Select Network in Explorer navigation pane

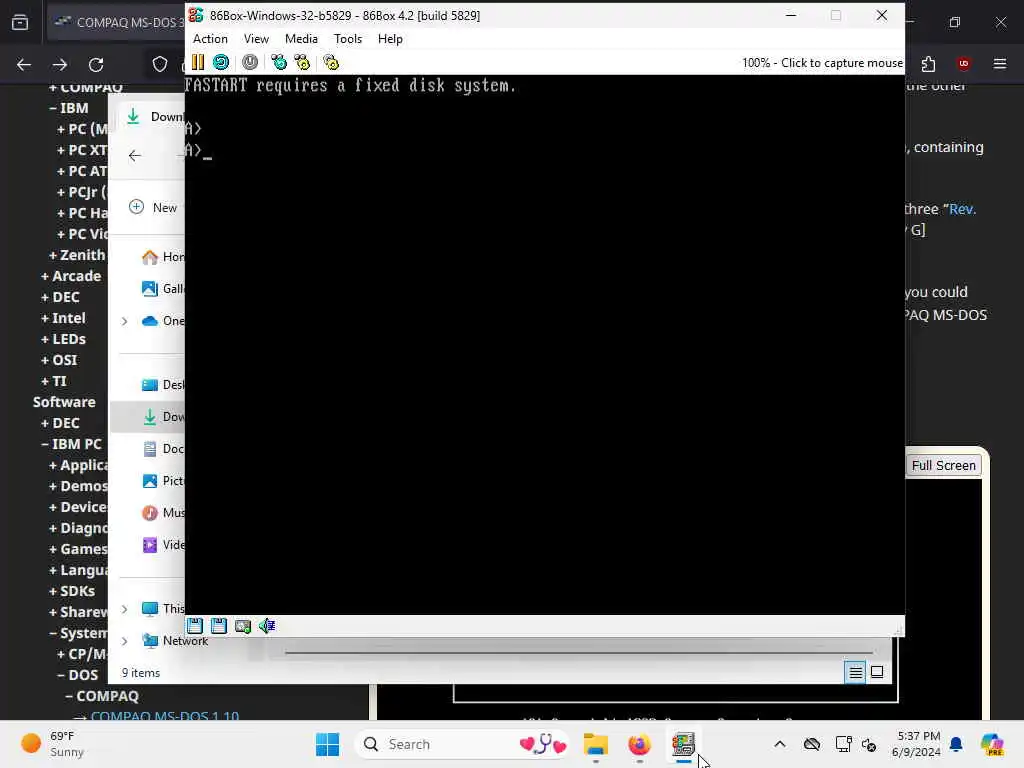(x=175, y=641)
